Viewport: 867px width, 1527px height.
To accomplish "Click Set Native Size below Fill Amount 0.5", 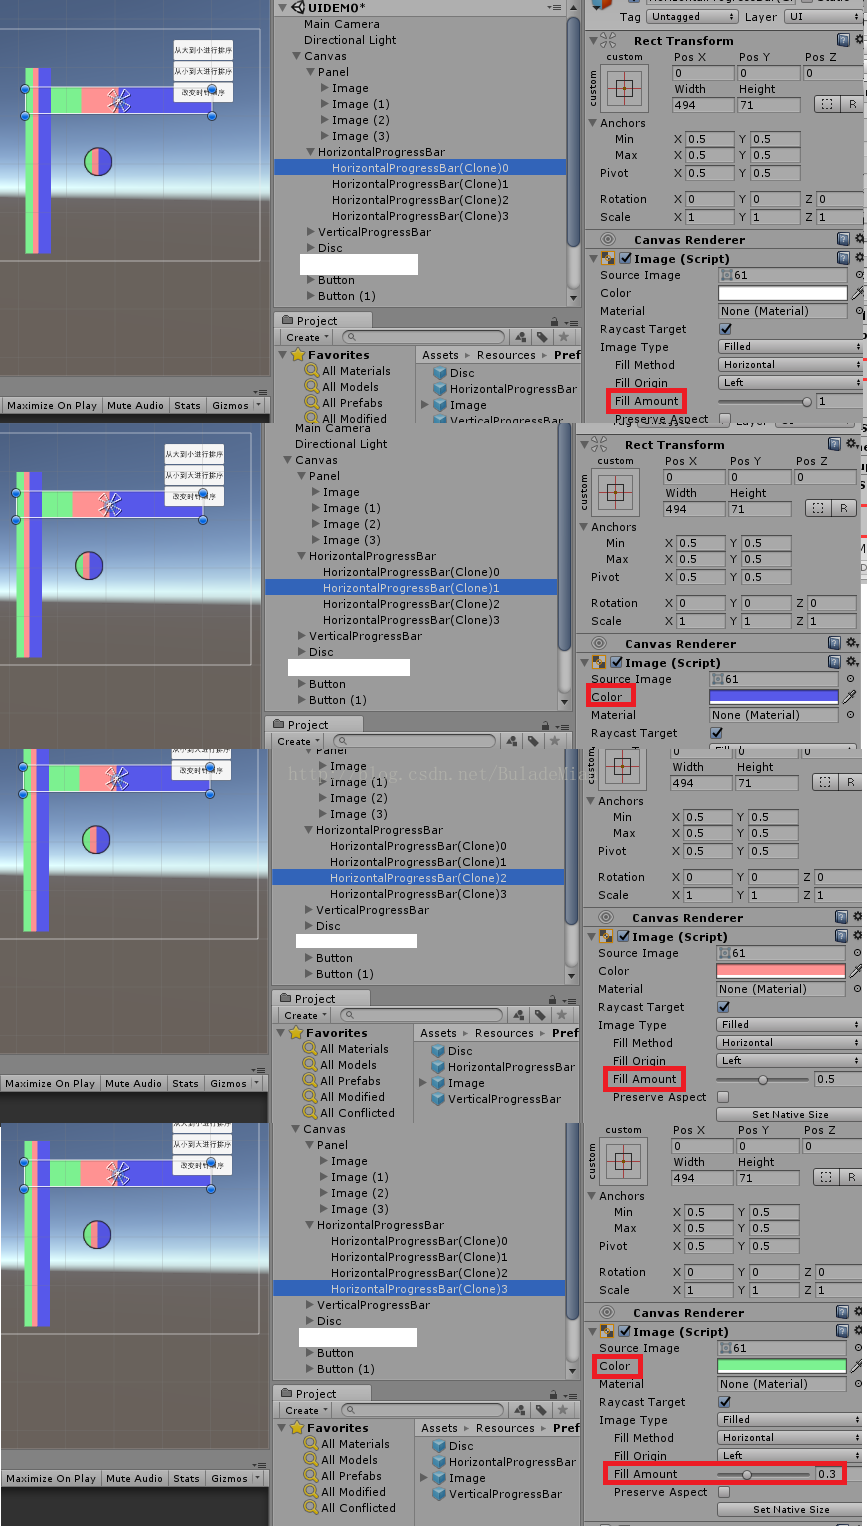I will (x=790, y=1115).
